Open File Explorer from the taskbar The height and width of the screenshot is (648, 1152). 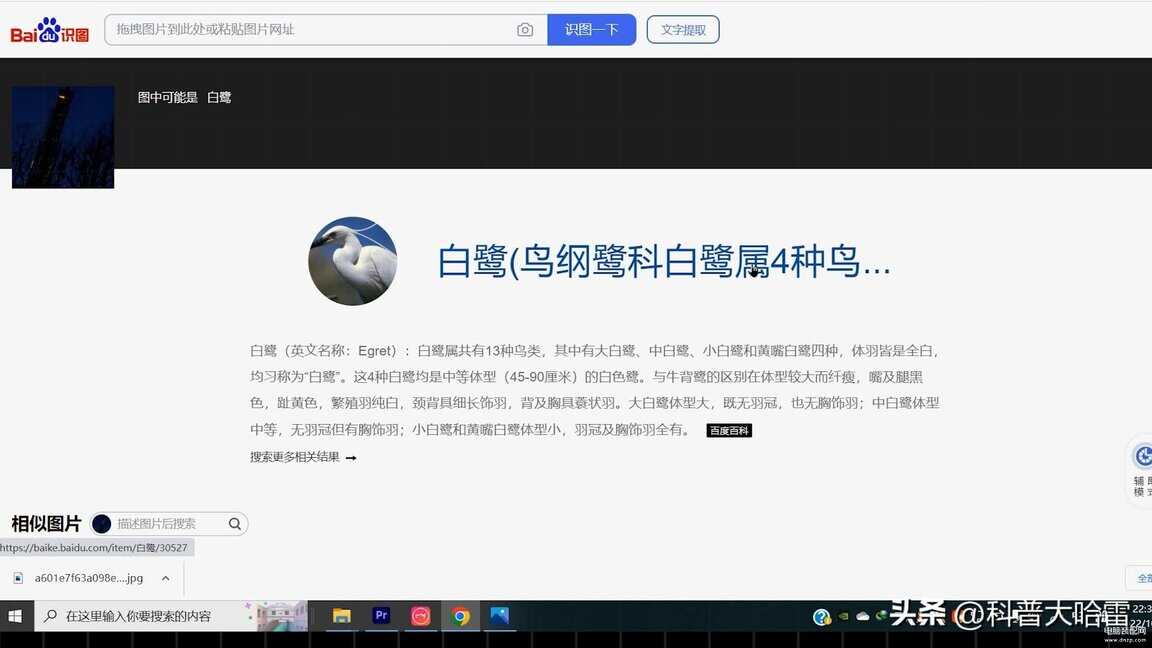pos(341,616)
